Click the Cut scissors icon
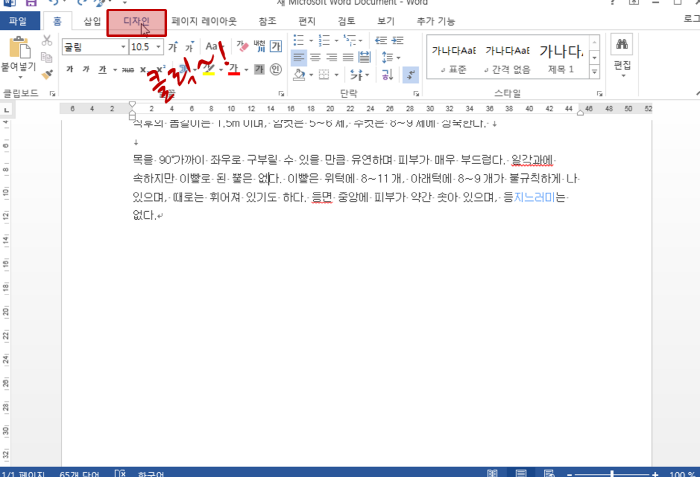The width and height of the screenshot is (700, 477). 47,41
